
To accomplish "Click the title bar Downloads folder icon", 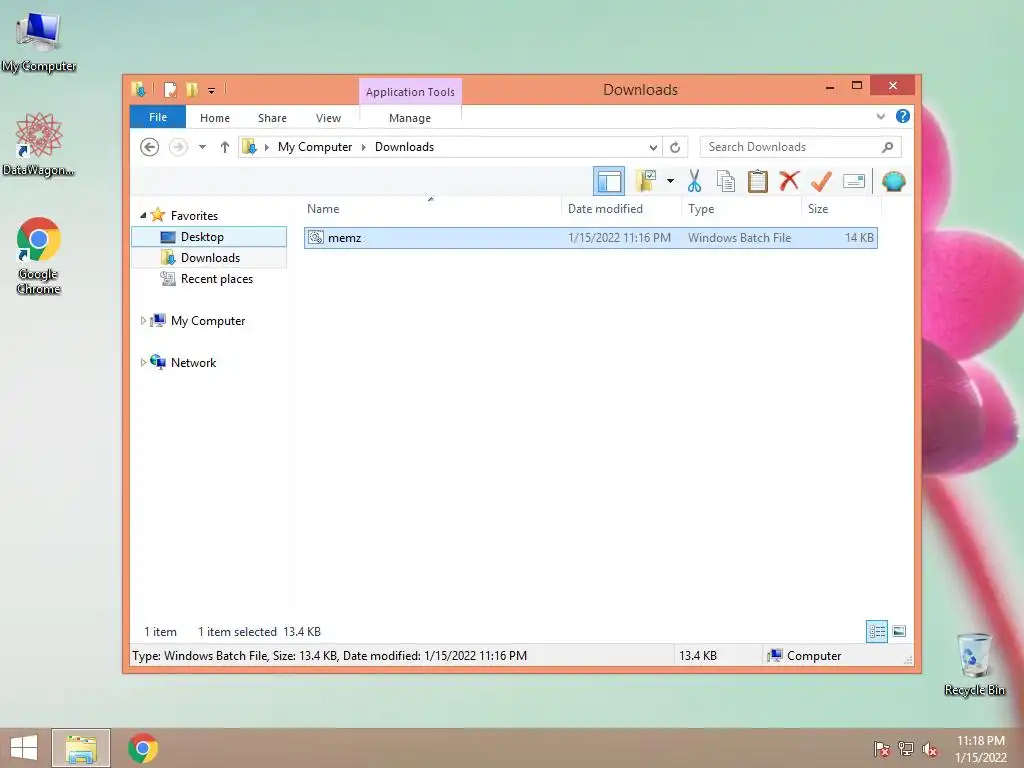I will (138, 89).
